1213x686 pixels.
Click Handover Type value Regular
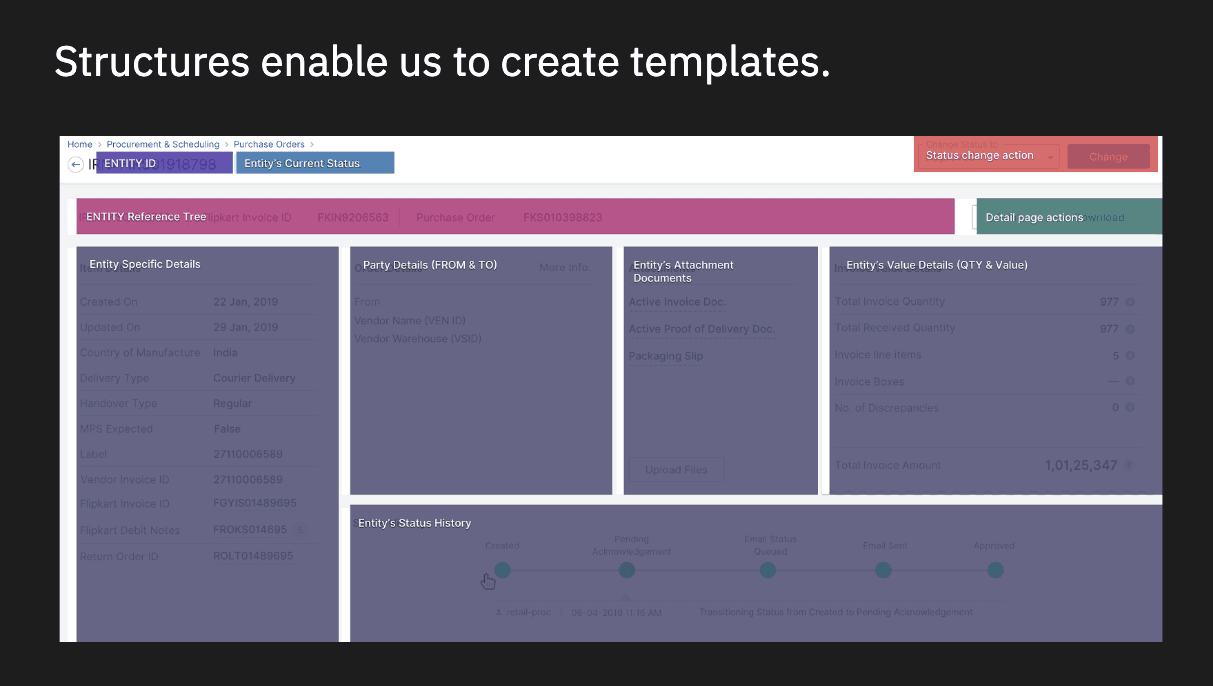(233, 404)
